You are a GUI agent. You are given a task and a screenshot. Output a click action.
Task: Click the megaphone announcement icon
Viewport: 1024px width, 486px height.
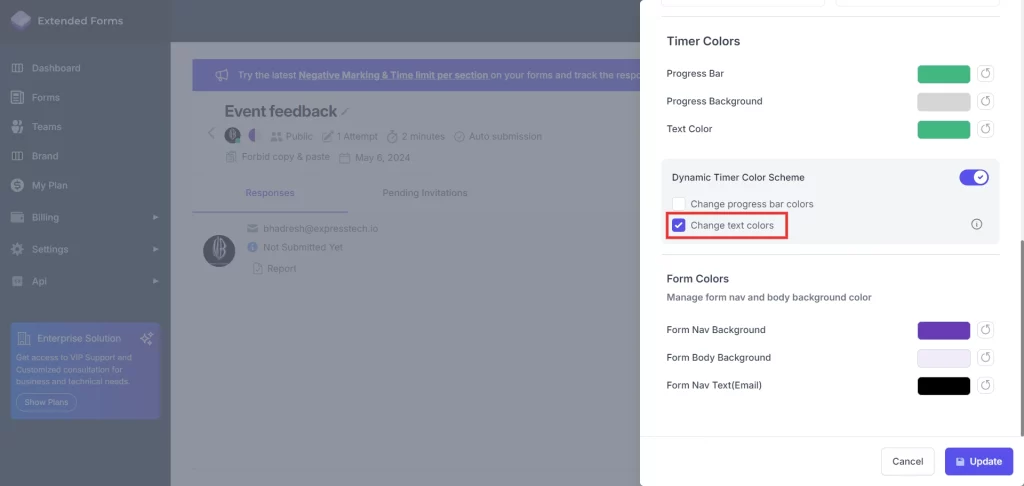tap(221, 75)
